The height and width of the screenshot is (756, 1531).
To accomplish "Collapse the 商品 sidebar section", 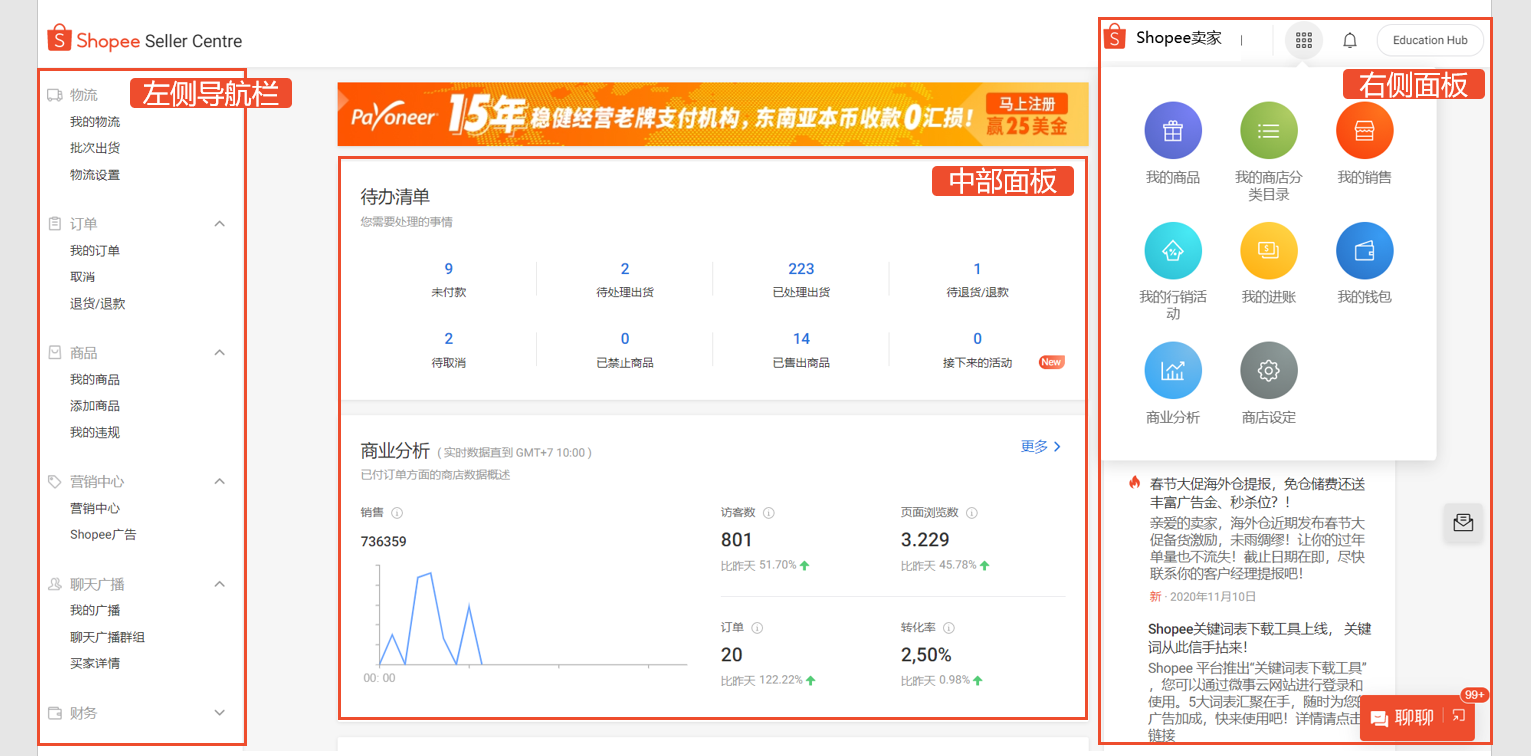I will click(x=220, y=353).
